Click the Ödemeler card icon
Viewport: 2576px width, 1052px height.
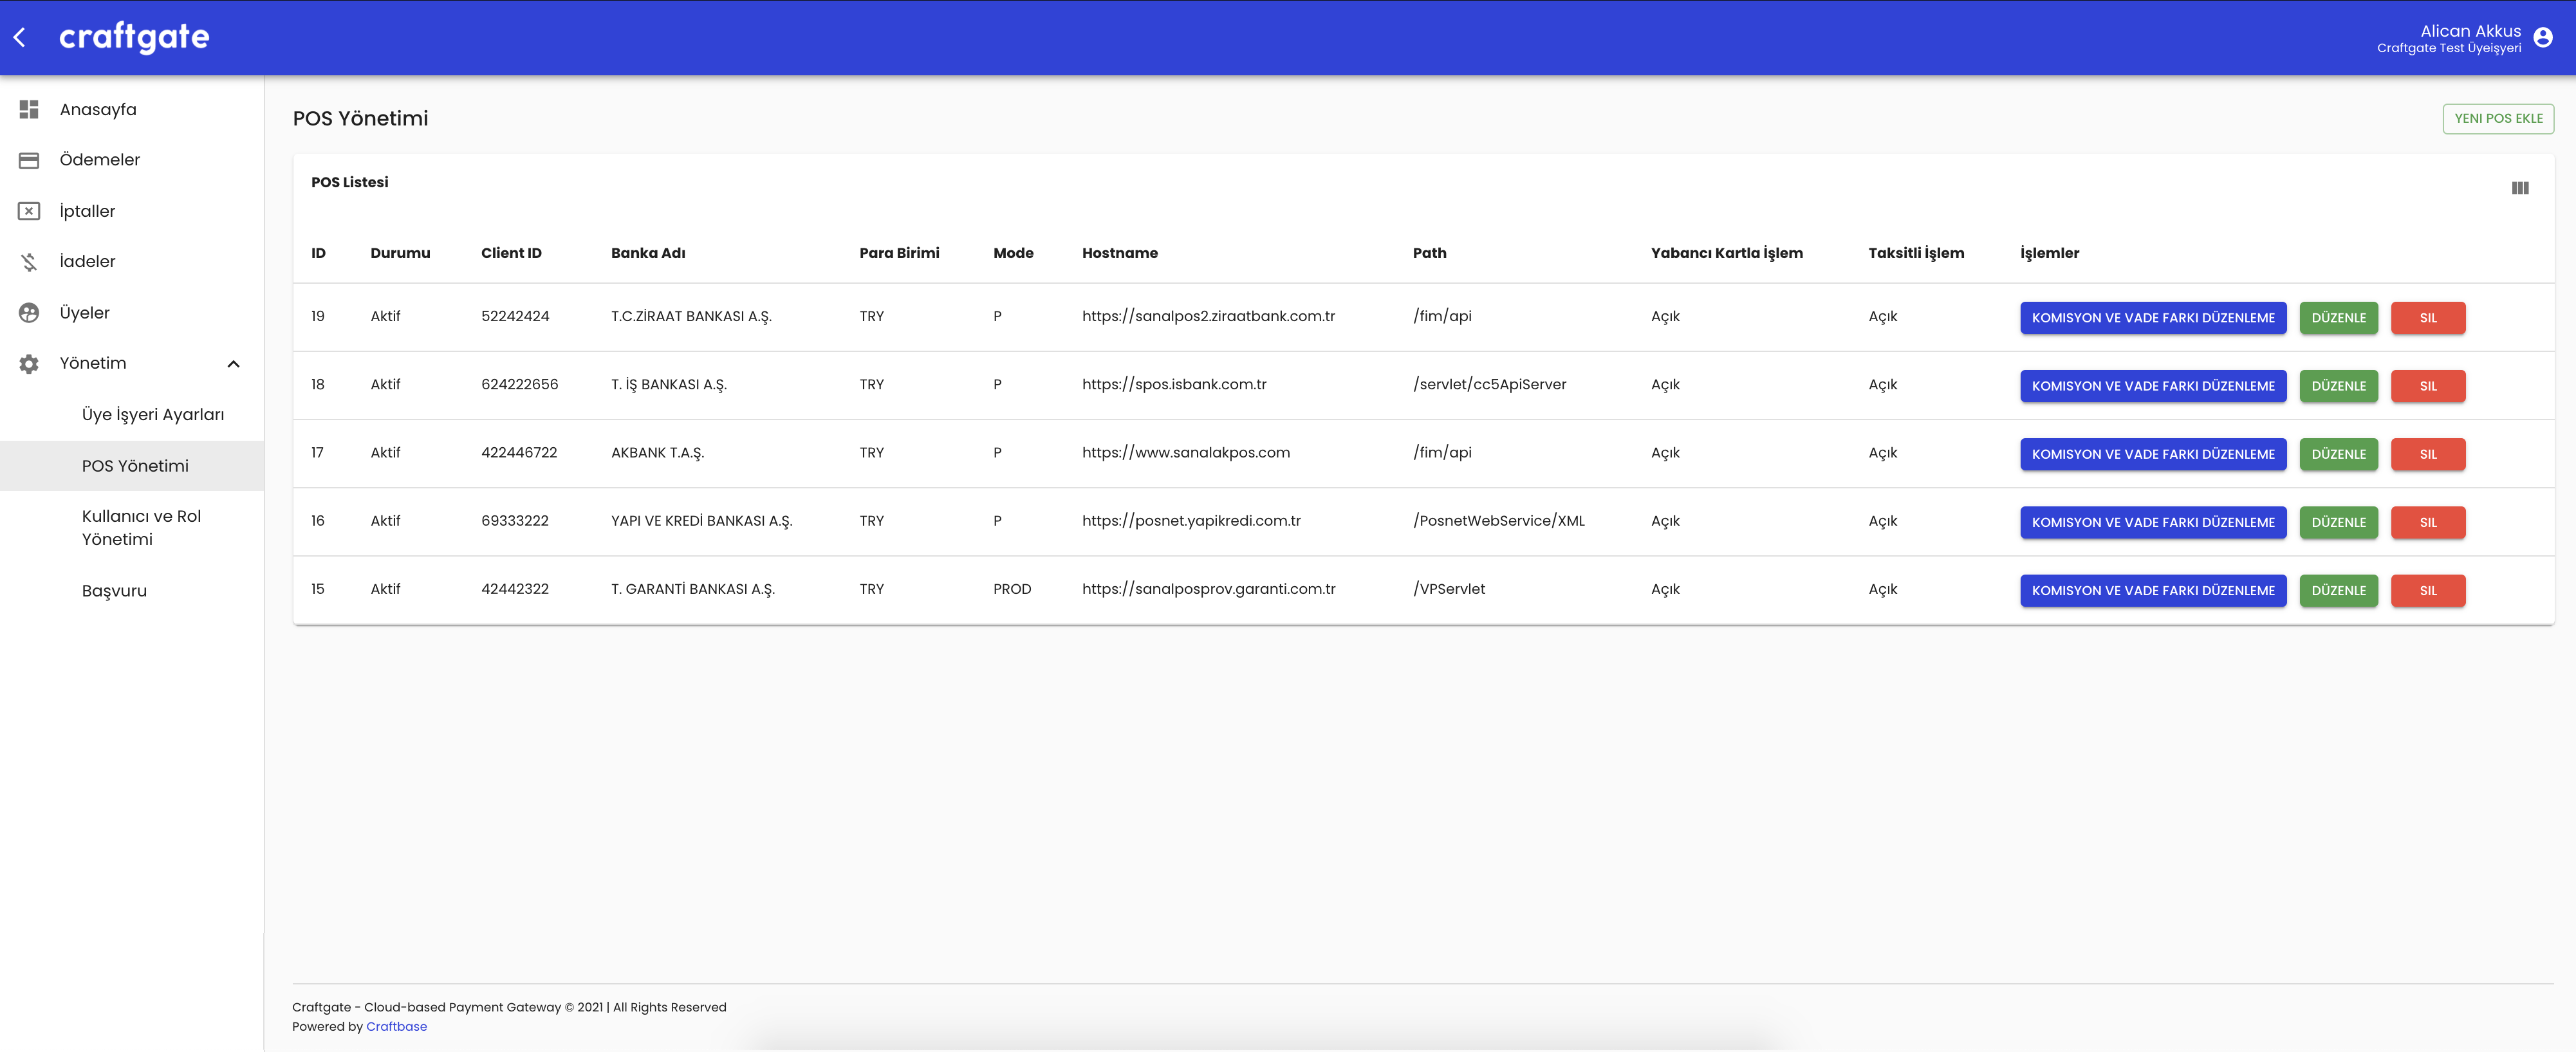pos(29,160)
